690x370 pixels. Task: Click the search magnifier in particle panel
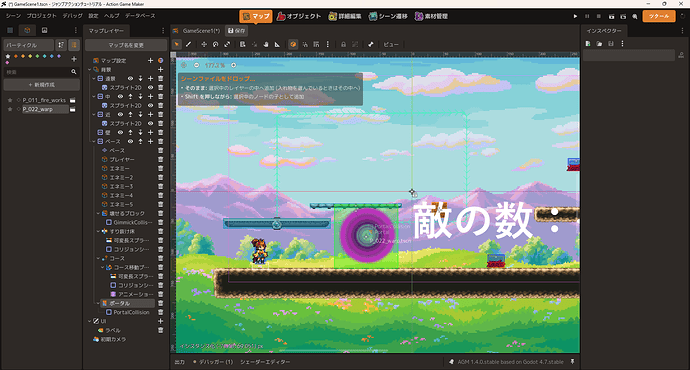click(x=73, y=72)
